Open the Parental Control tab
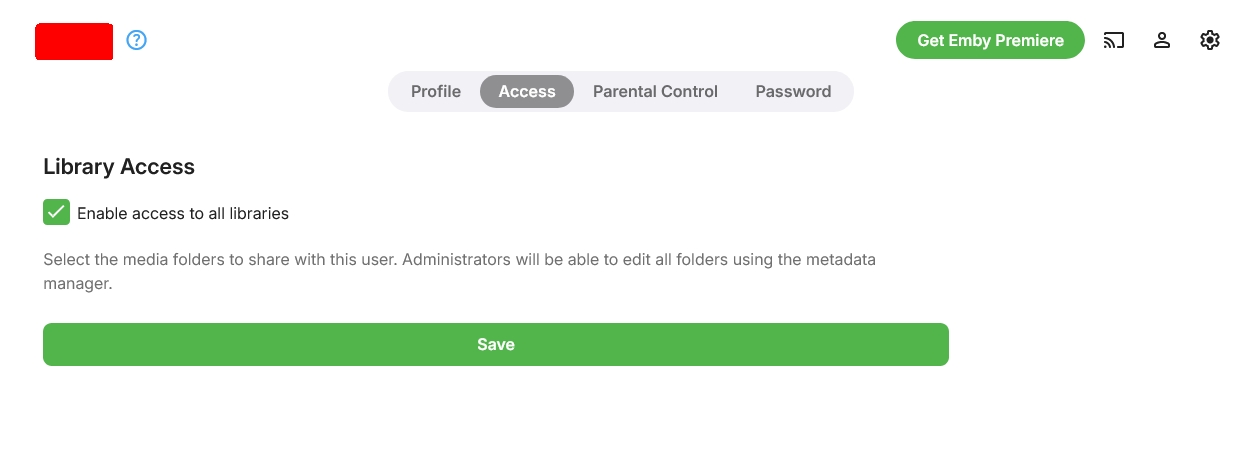This screenshot has height=449, width=1258. coord(655,91)
